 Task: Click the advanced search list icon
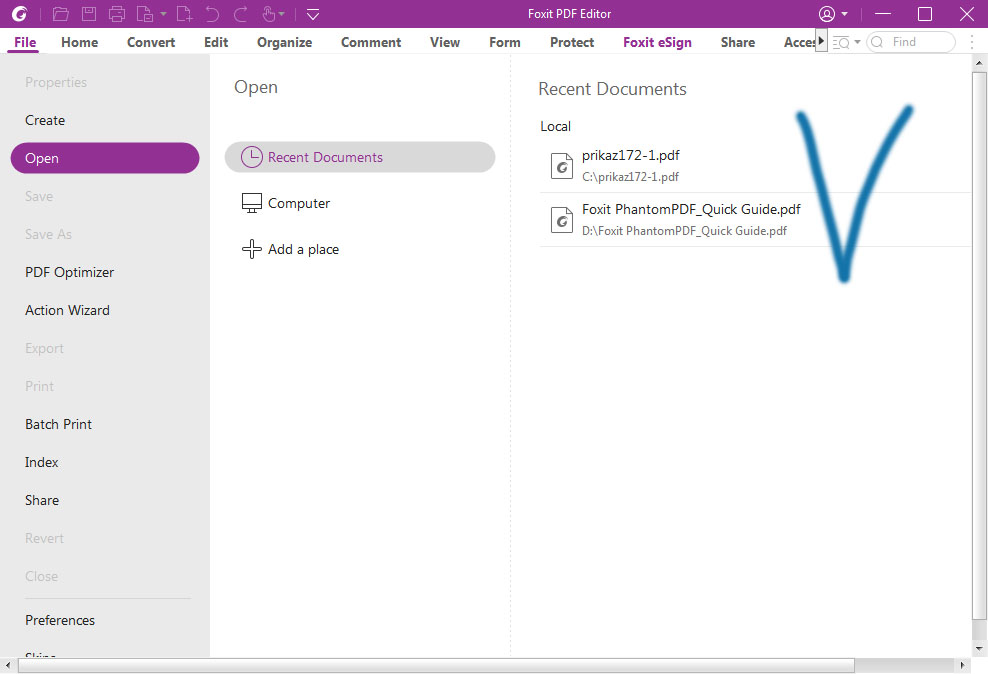tap(841, 42)
